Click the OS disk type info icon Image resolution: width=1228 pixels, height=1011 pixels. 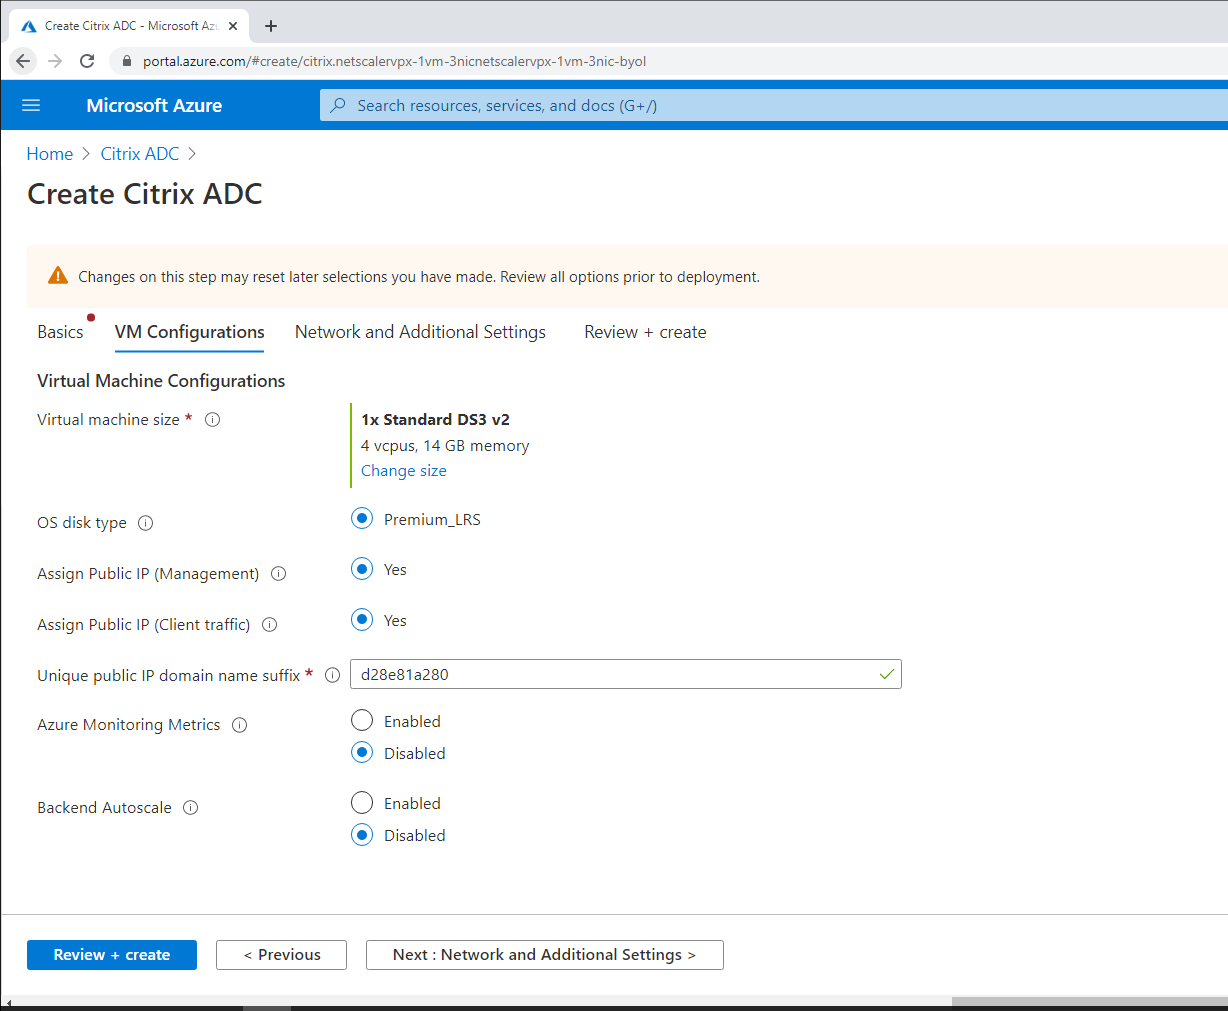pos(146,522)
